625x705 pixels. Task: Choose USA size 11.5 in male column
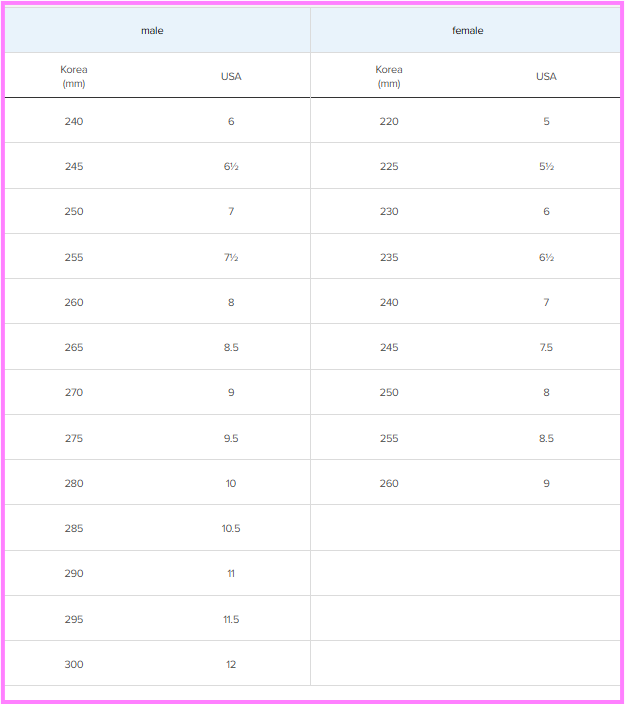pos(231,619)
